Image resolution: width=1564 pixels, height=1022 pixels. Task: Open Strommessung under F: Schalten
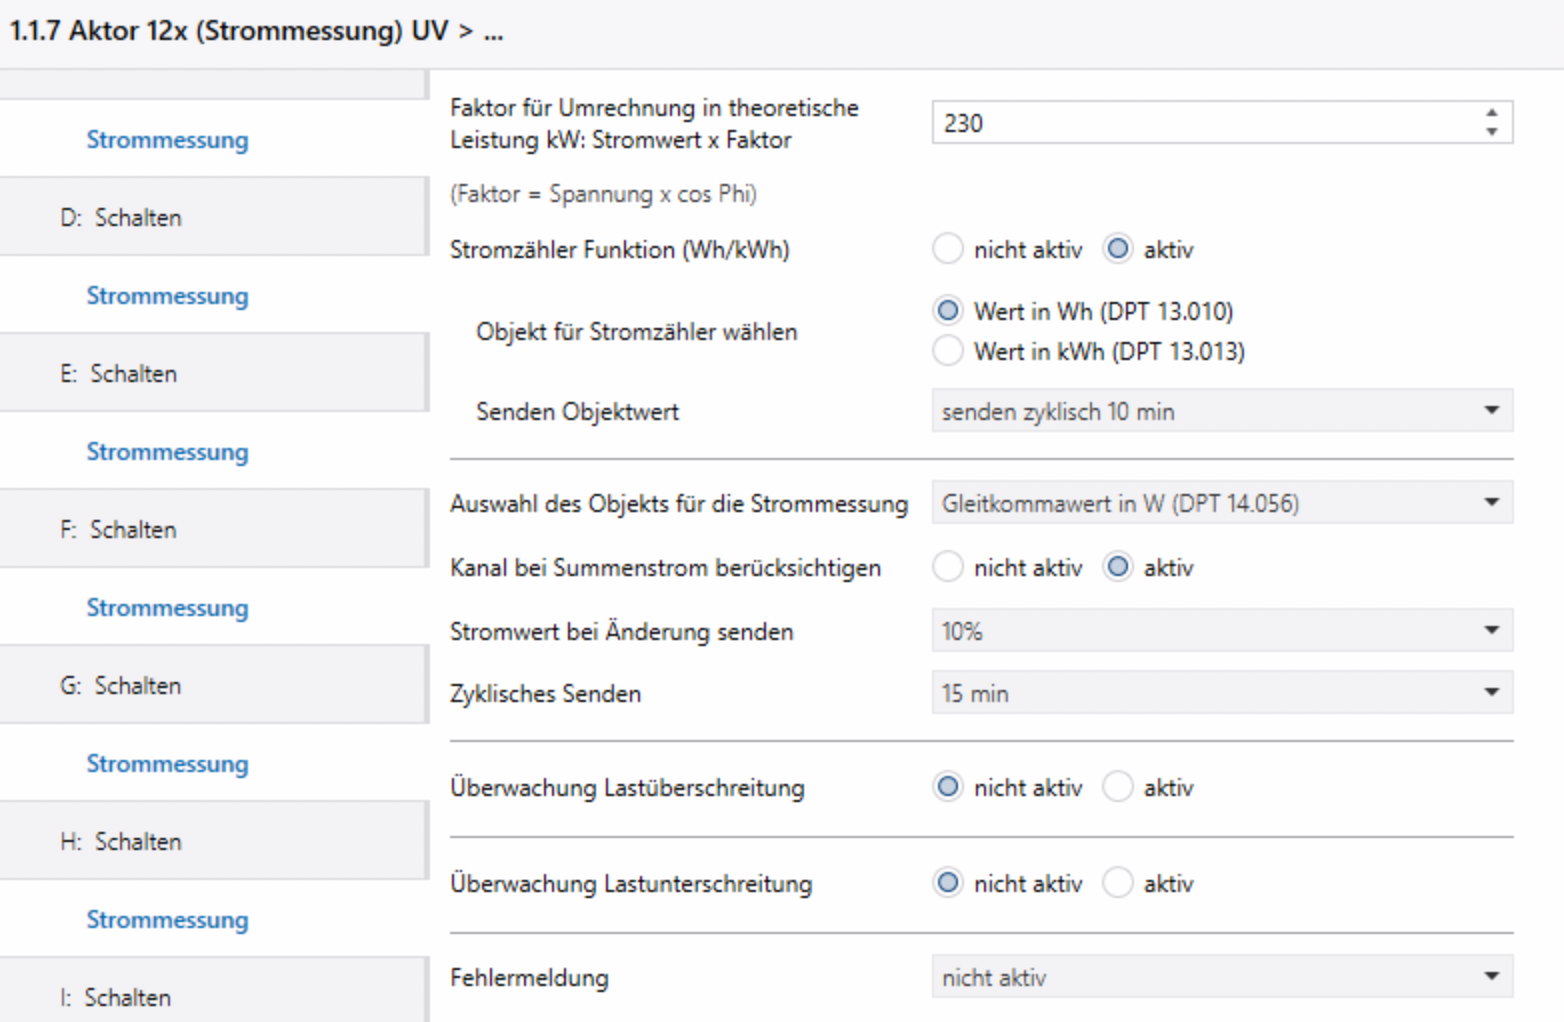pyautogui.click(x=167, y=607)
